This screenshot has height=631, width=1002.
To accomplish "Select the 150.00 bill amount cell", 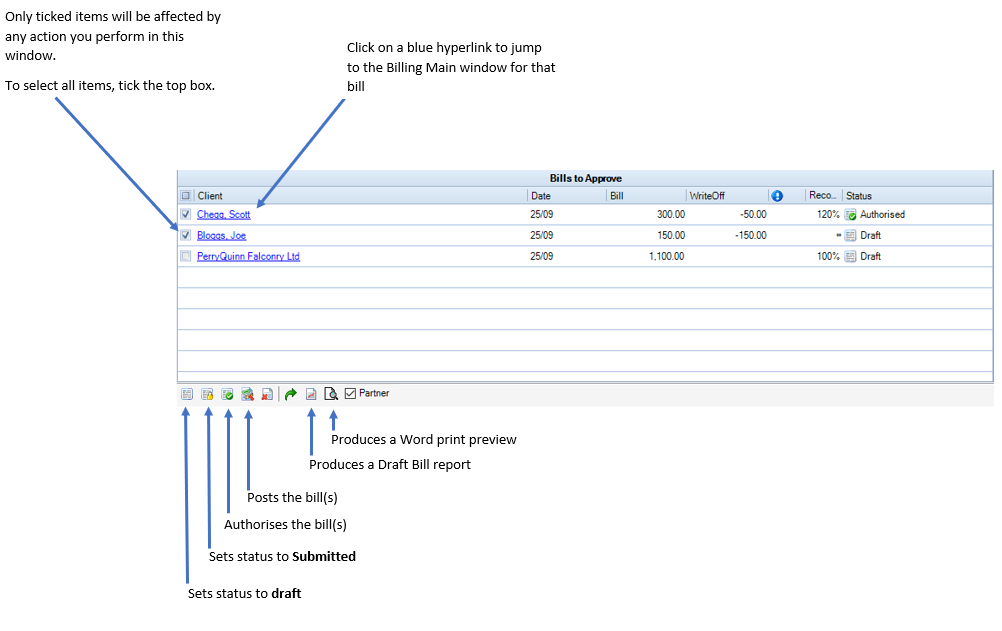I will [671, 235].
